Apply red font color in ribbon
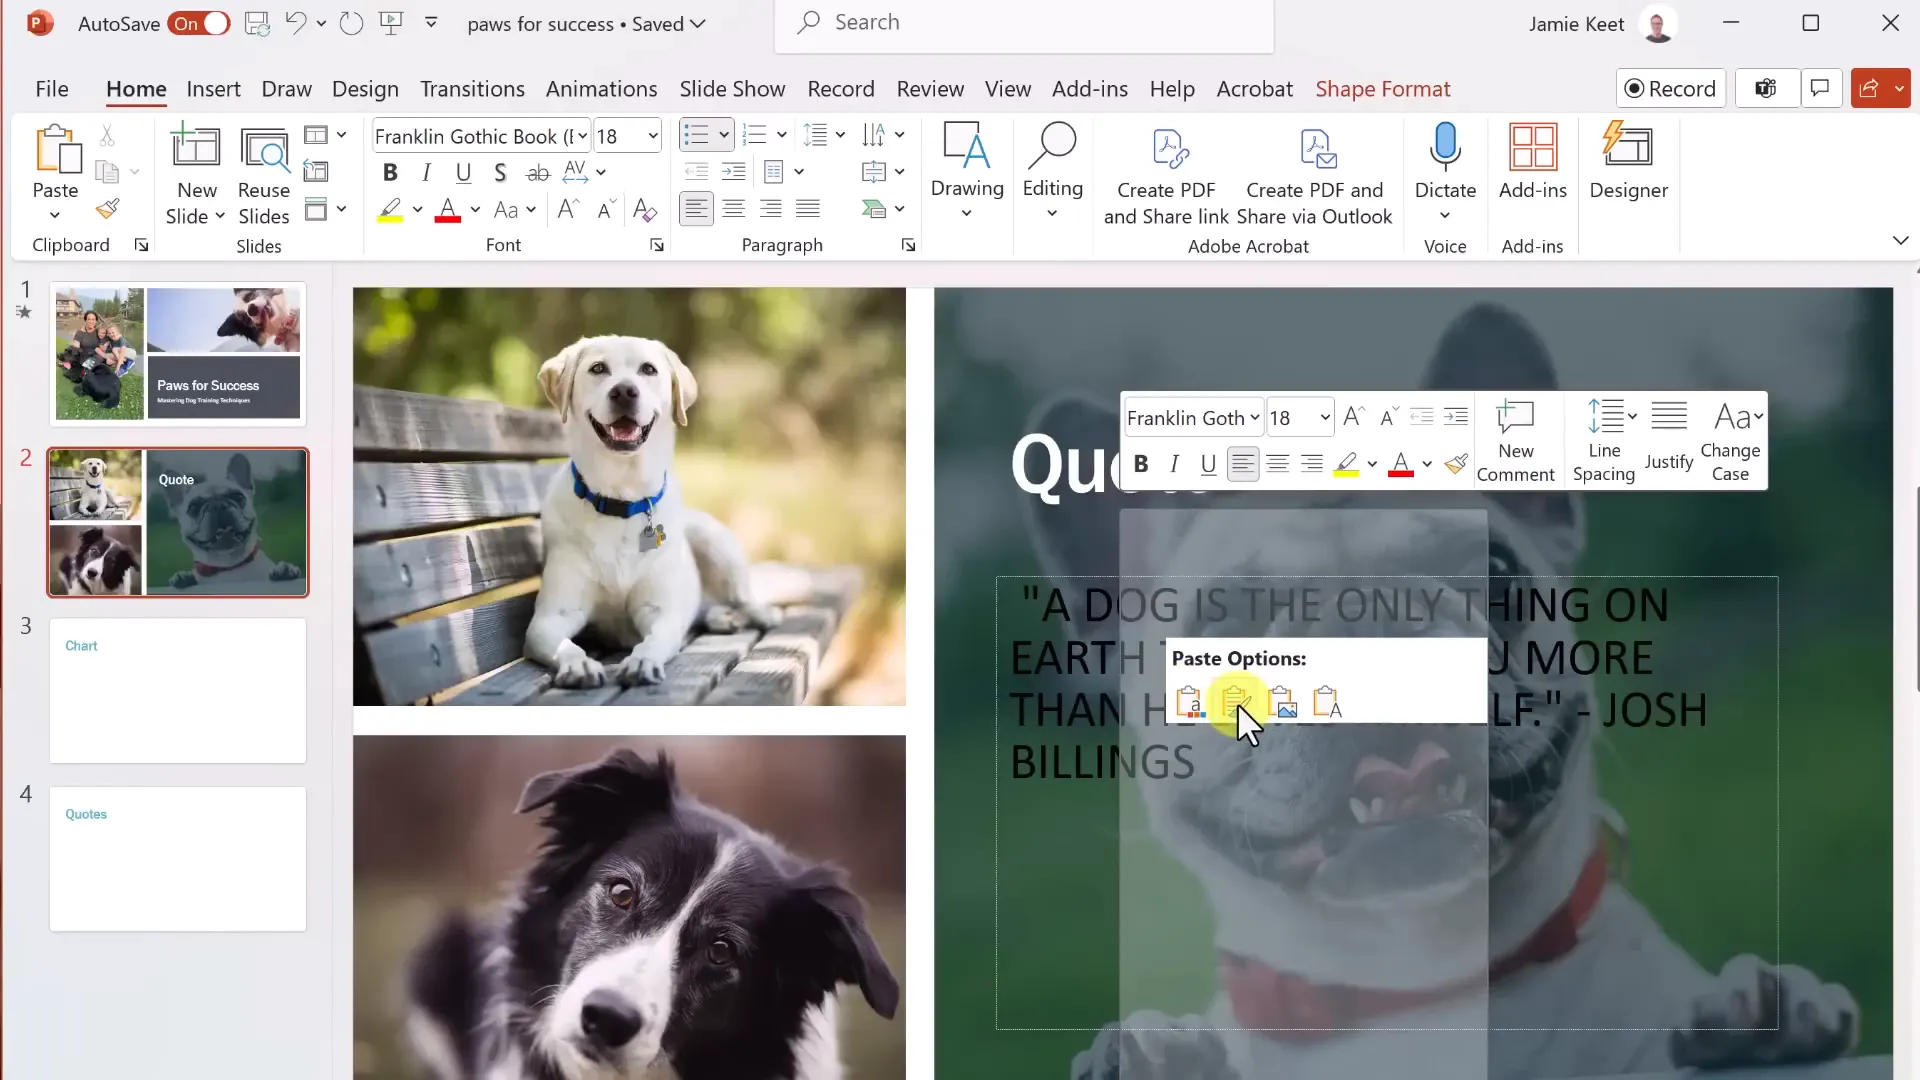This screenshot has height=1080, width=1920. [x=448, y=210]
